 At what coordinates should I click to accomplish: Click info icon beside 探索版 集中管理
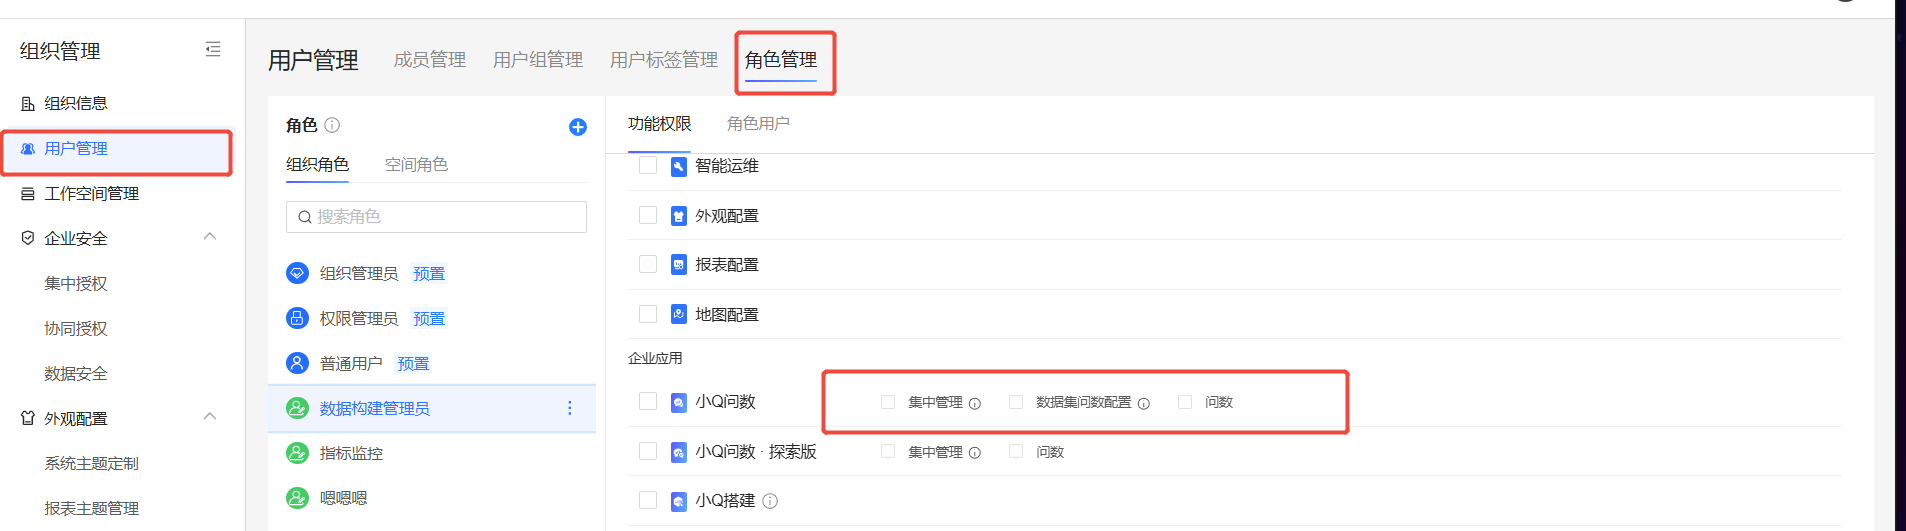[x=975, y=453]
